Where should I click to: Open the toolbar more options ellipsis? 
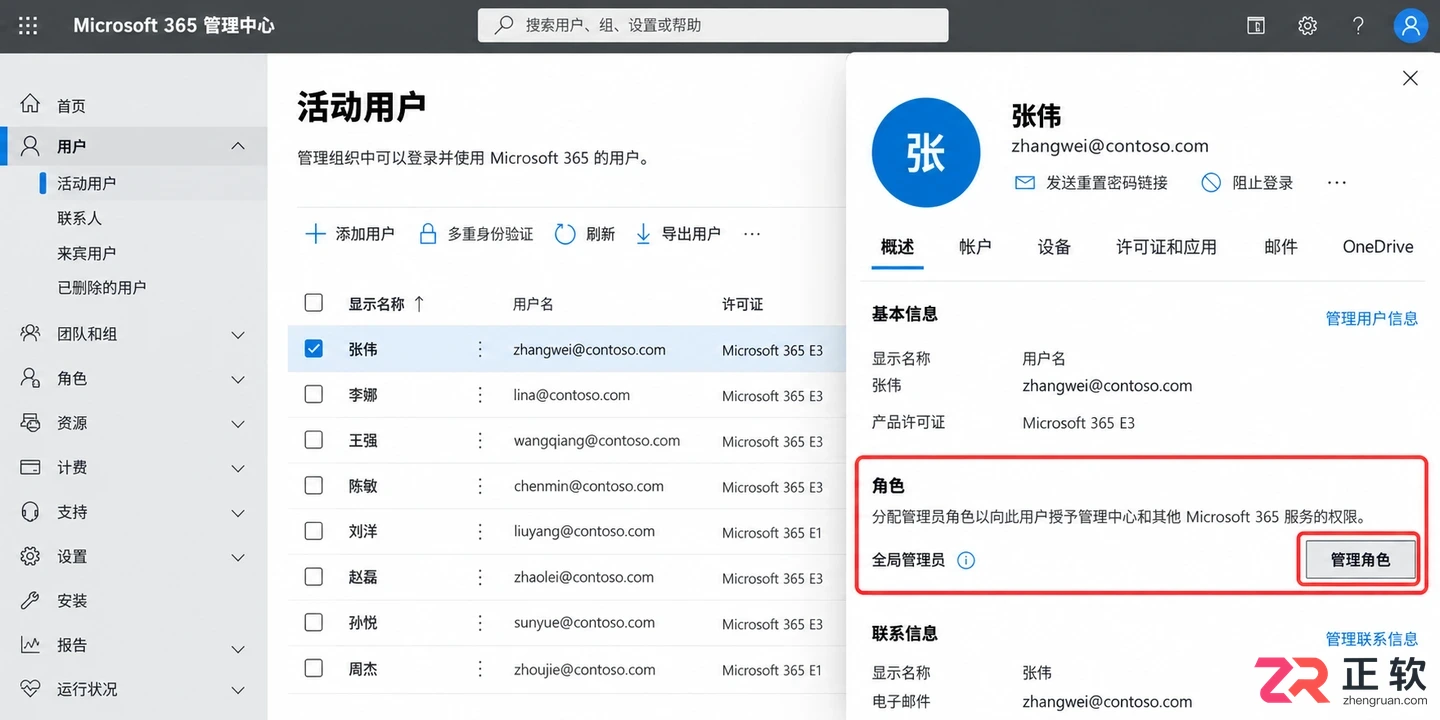(x=752, y=234)
